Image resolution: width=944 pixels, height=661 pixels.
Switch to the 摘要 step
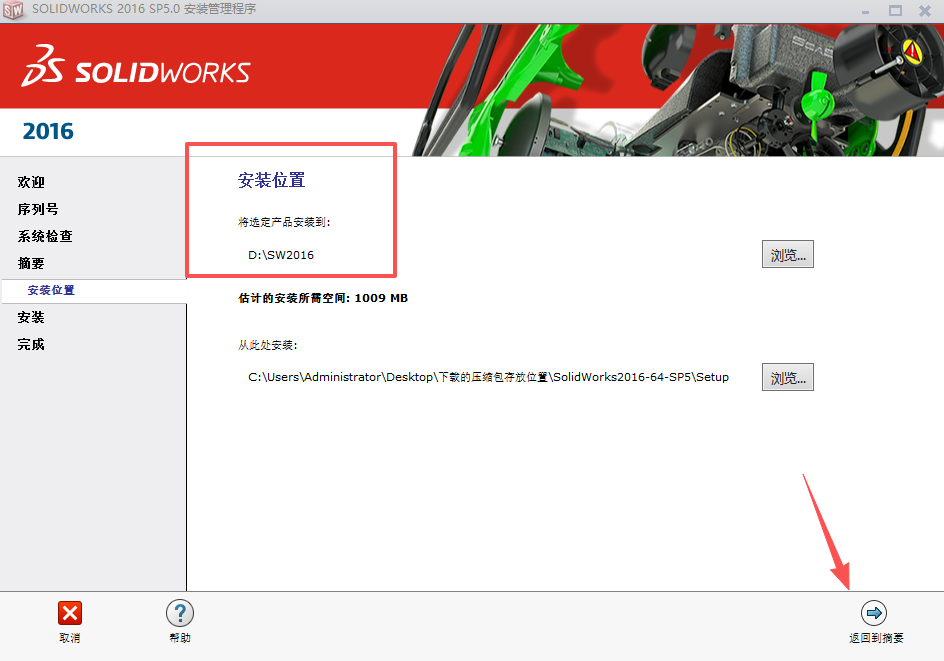click(31, 263)
